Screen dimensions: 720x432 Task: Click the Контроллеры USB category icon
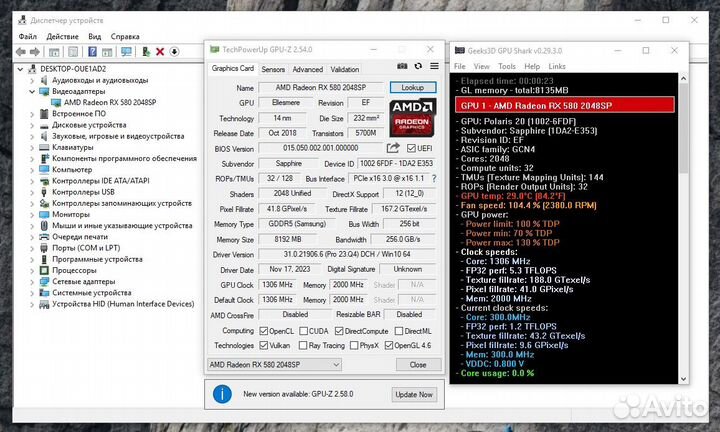[44, 192]
